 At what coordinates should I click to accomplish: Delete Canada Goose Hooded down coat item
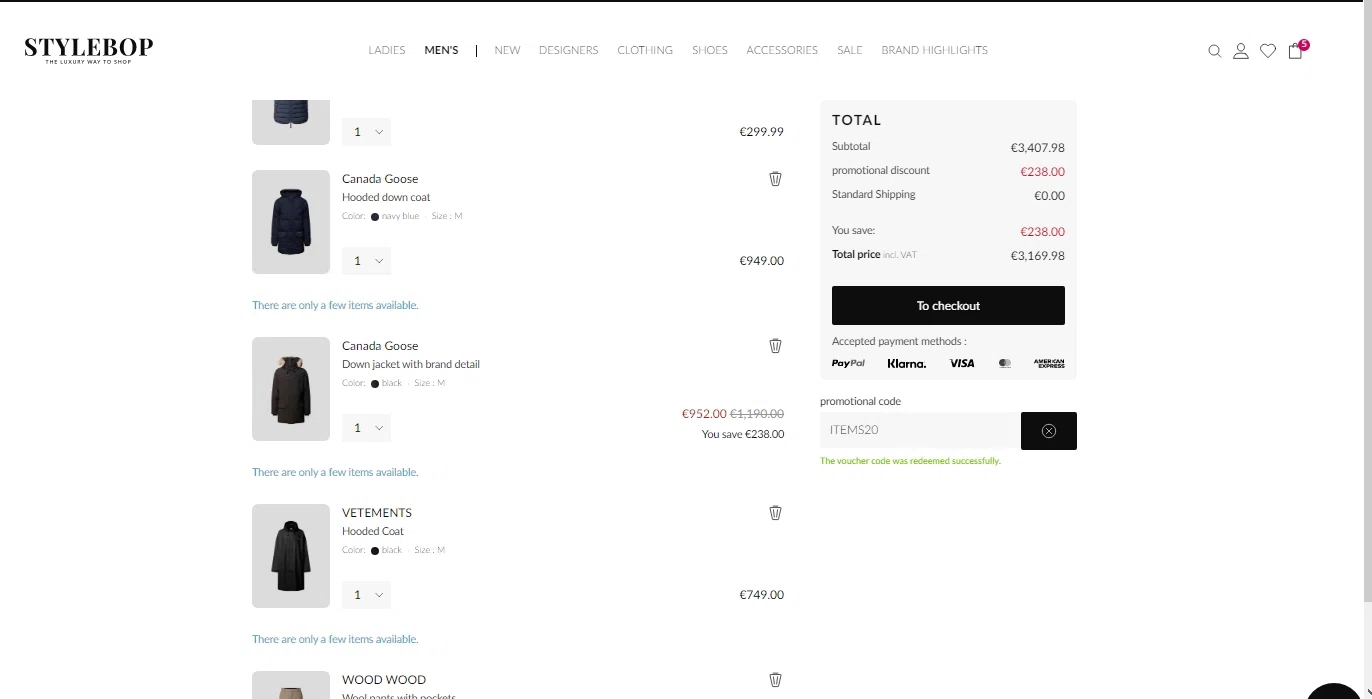775,179
